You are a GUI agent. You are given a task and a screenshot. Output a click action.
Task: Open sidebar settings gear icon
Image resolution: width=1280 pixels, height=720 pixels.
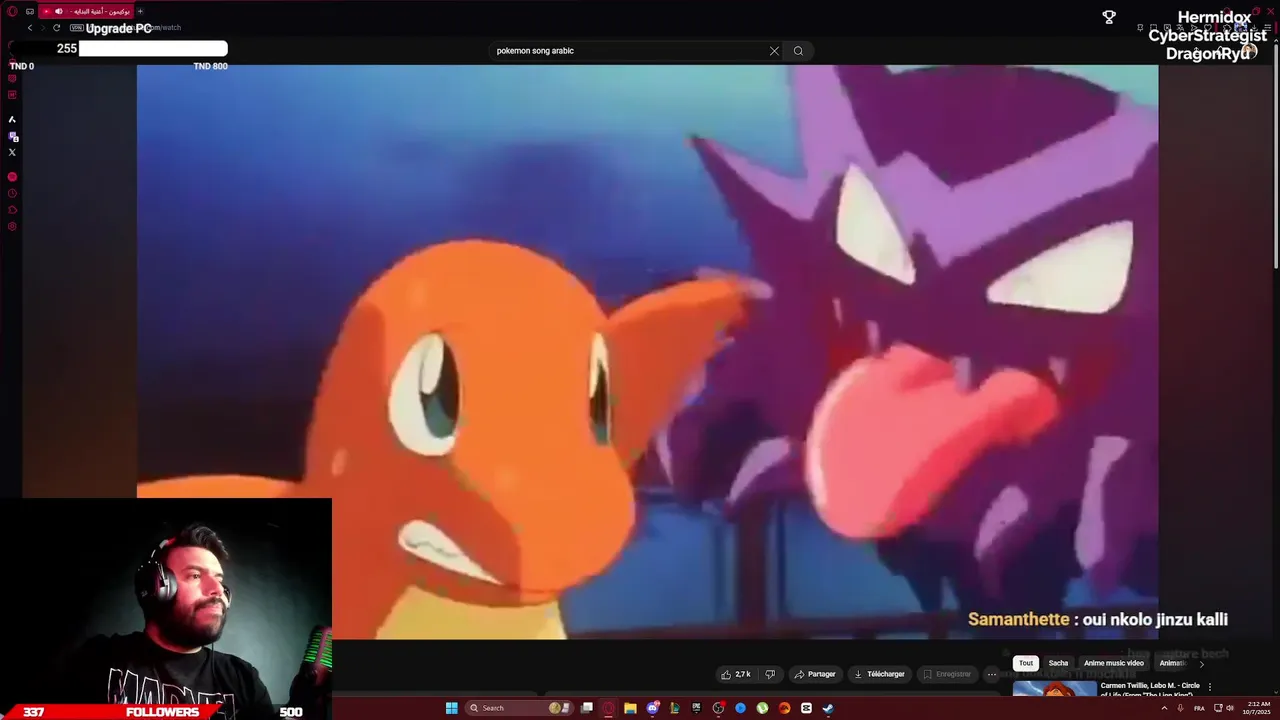coord(12,226)
